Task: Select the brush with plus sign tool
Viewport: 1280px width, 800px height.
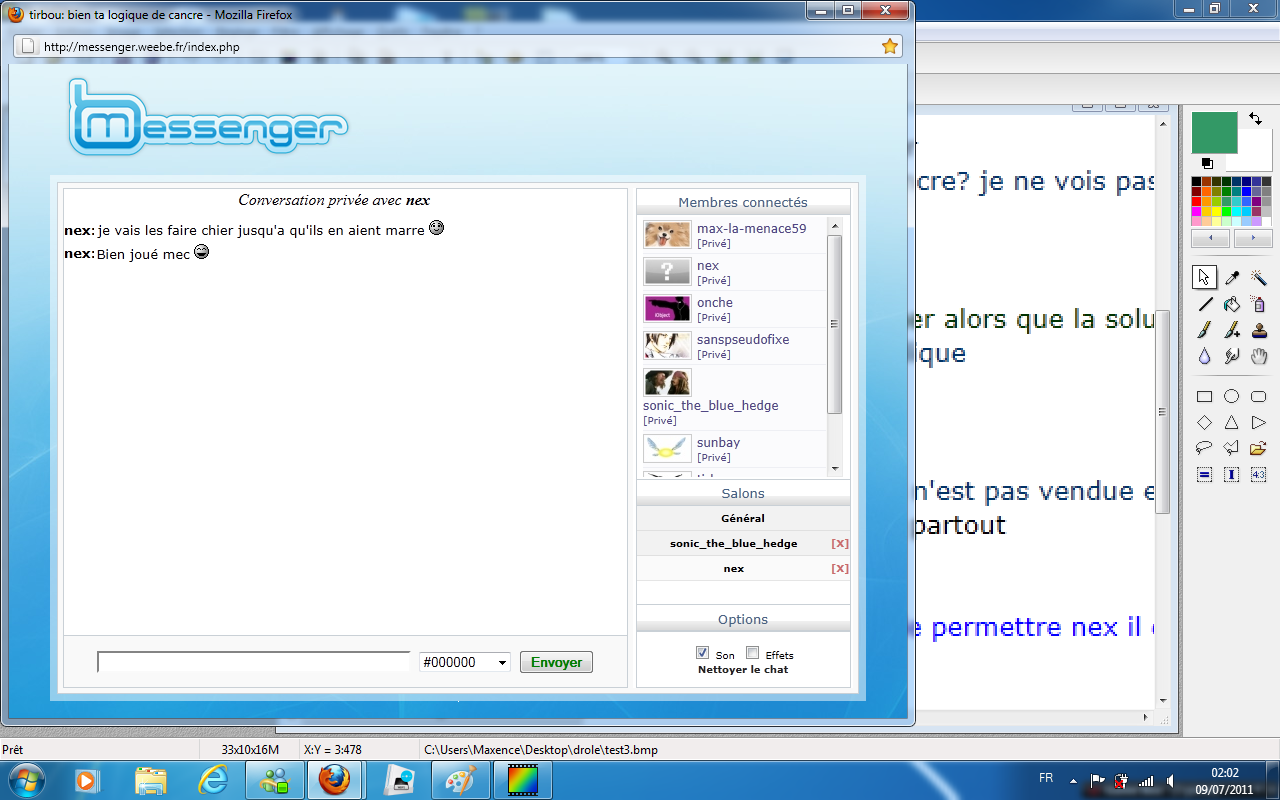Action: tap(1232, 330)
